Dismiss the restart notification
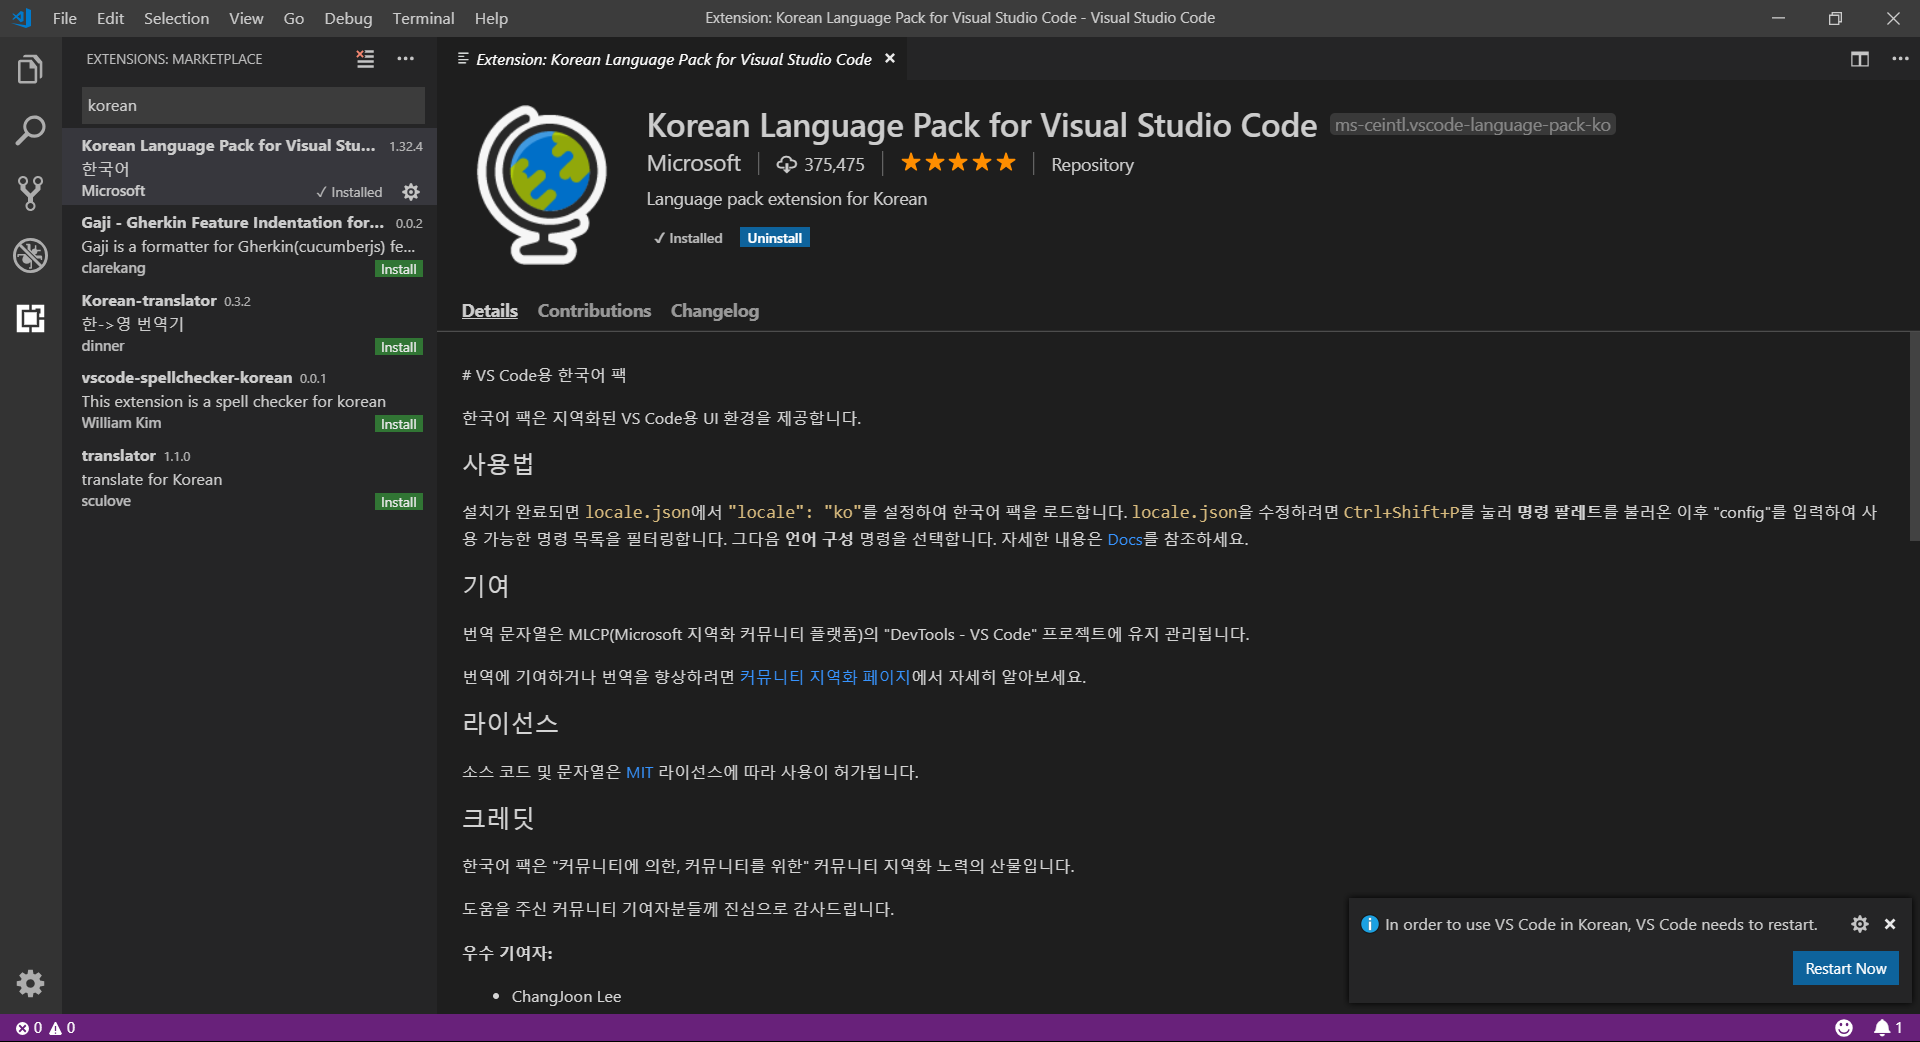The height and width of the screenshot is (1042, 1920). (x=1890, y=924)
